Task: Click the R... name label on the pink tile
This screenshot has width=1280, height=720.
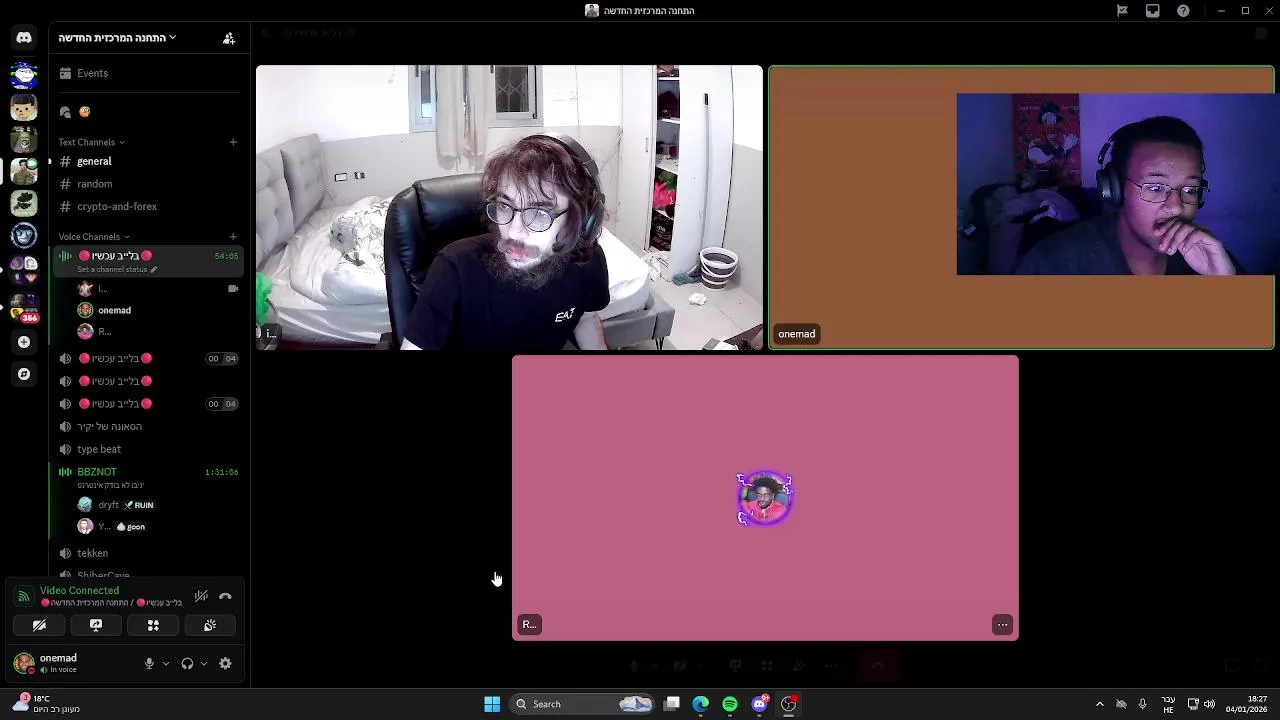Action: tap(529, 624)
